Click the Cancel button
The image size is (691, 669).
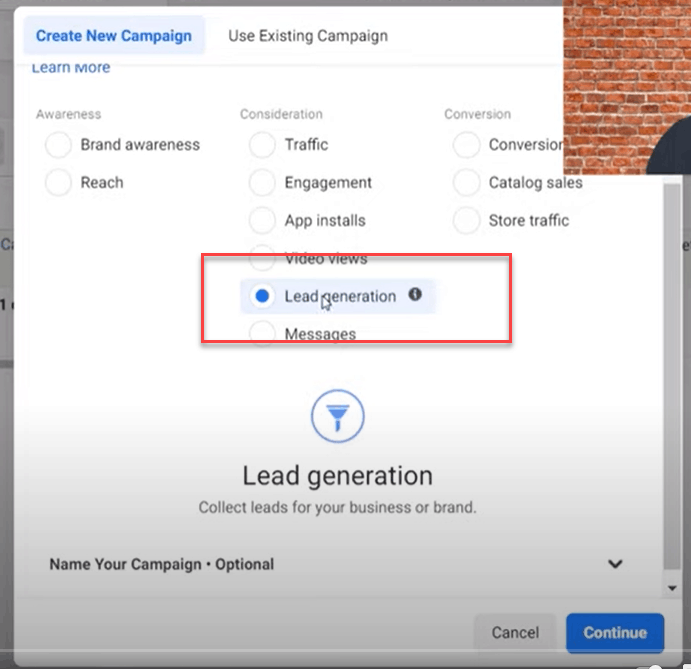click(x=515, y=633)
